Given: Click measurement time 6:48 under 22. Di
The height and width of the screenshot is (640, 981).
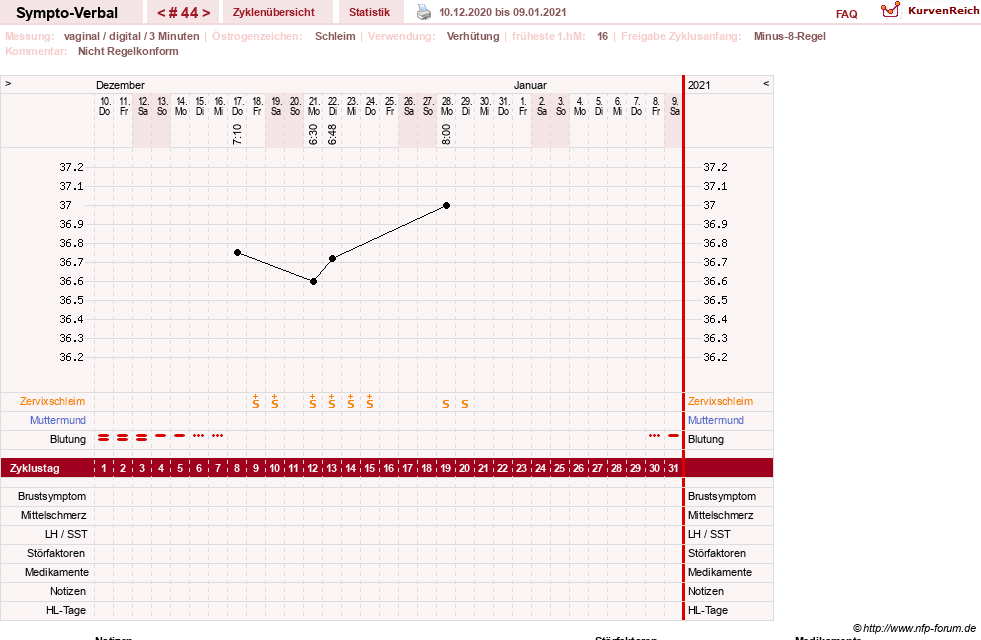Looking at the screenshot, I should tap(332, 134).
